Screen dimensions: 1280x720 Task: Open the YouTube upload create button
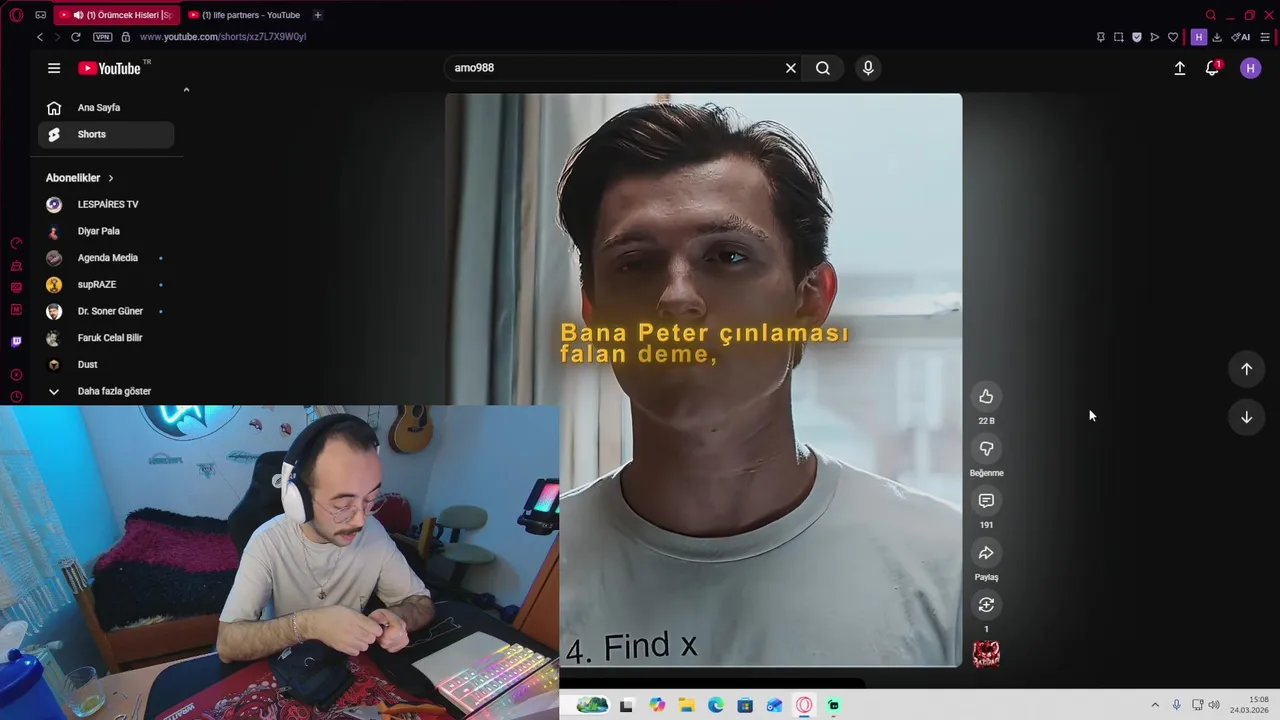tap(1180, 68)
